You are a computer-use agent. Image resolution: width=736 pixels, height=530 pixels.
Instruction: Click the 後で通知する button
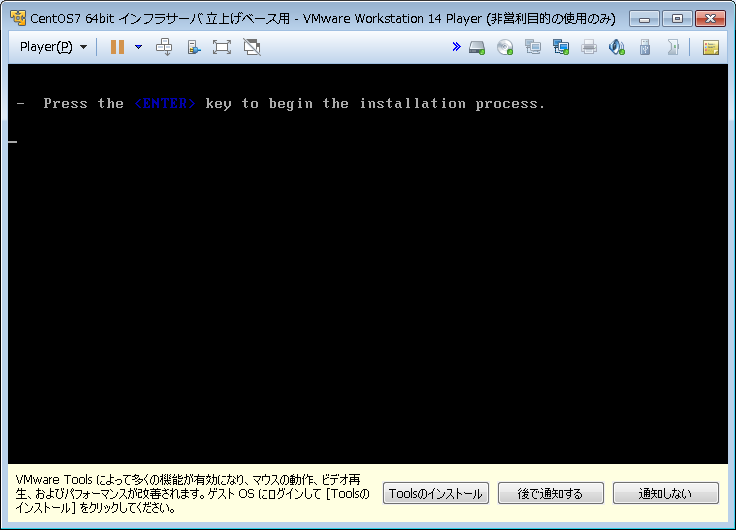point(551,493)
